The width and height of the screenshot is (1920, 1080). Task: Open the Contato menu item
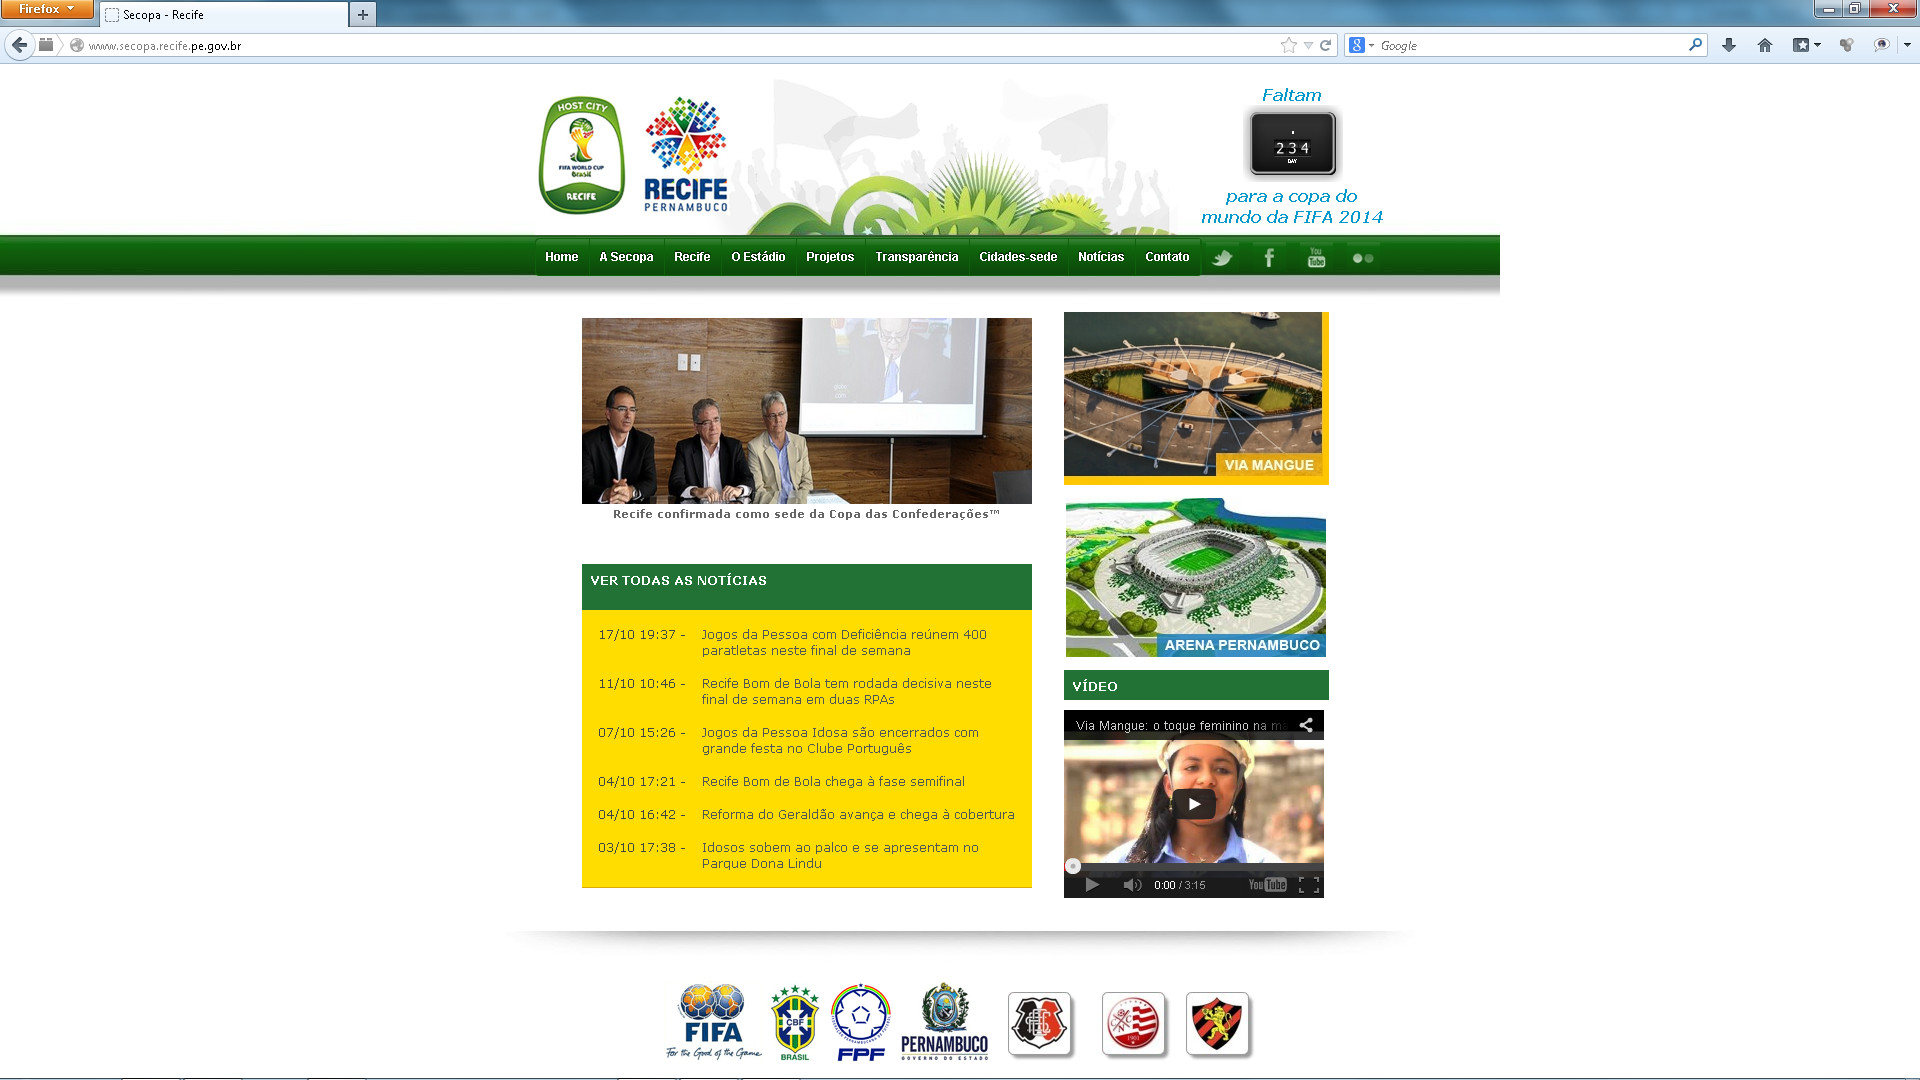pyautogui.click(x=1167, y=257)
